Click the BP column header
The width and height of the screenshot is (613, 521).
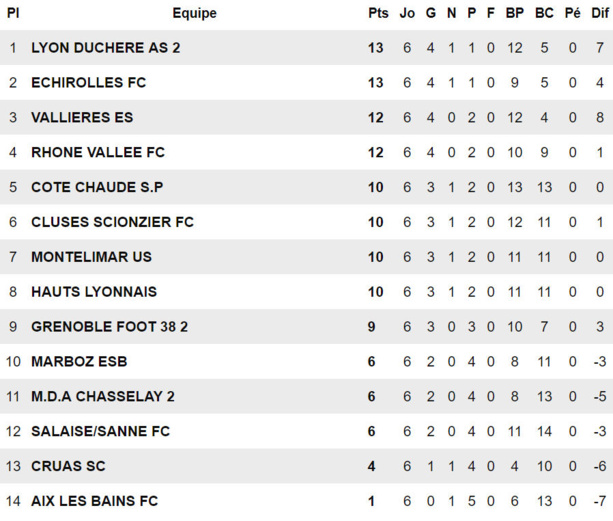[x=515, y=13]
